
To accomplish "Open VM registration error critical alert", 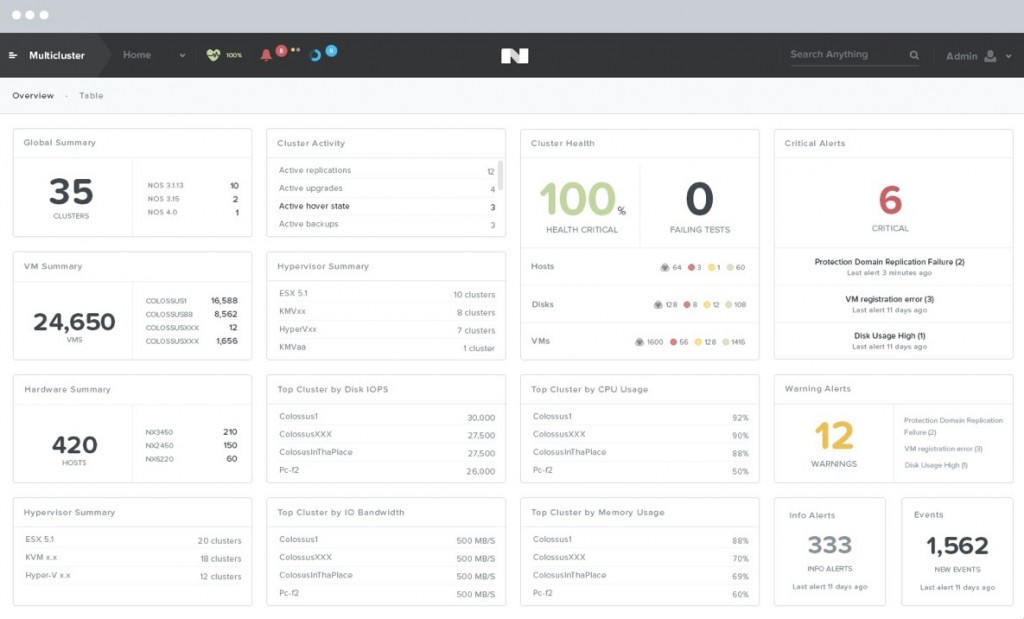I will click(x=889, y=299).
